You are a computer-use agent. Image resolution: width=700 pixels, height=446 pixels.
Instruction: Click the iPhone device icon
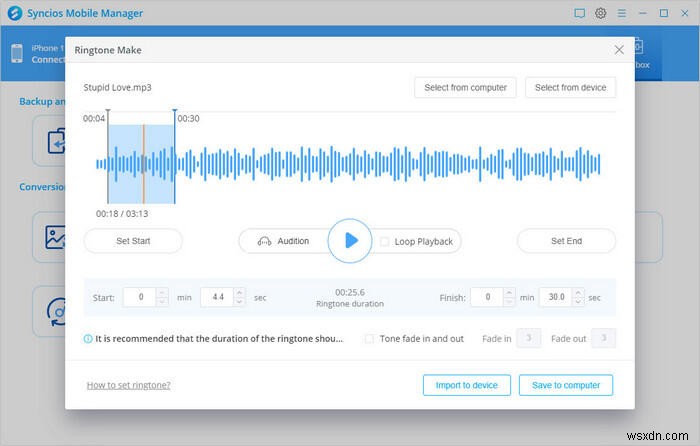click(x=17, y=53)
